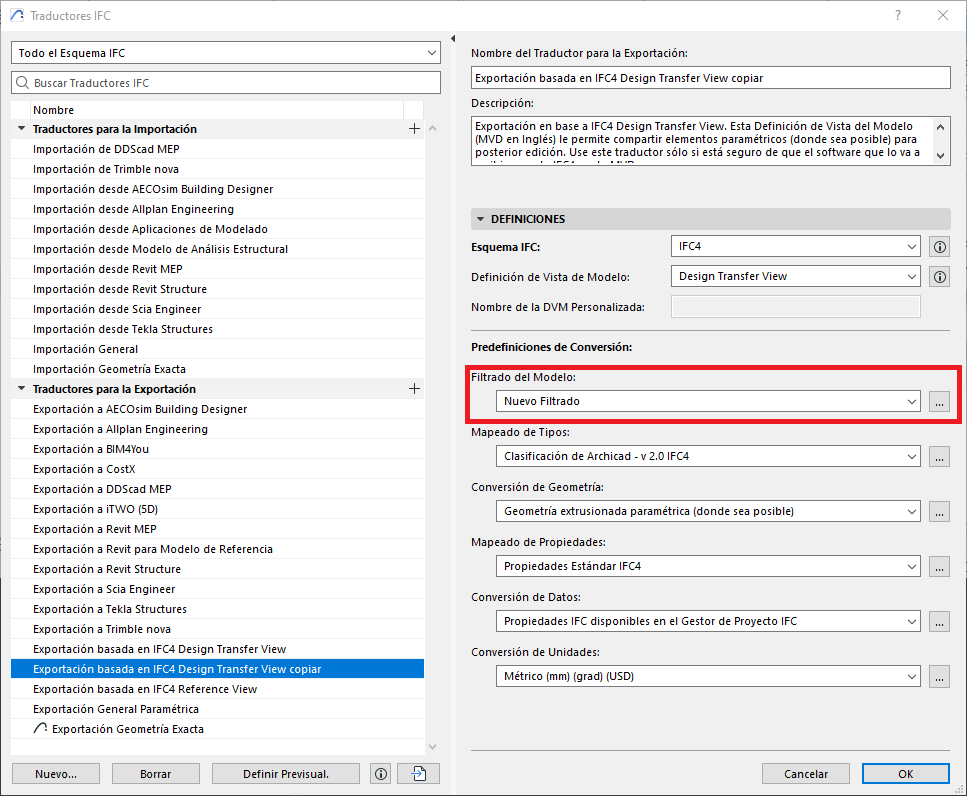This screenshot has width=967, height=796.
Task: Add a new export translator with plus icon
Action: 414,389
